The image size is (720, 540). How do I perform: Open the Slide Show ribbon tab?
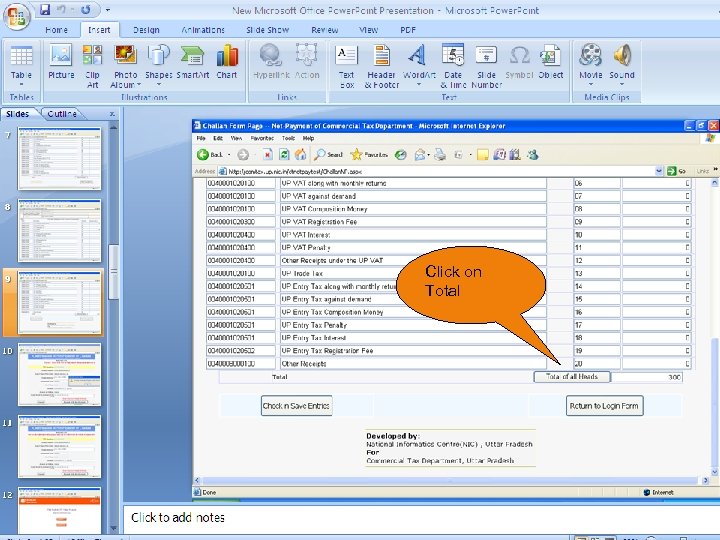267,30
